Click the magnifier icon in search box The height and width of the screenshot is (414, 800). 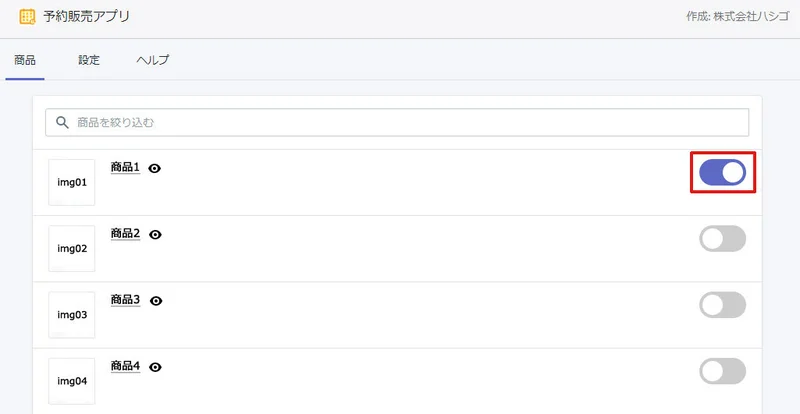(x=62, y=123)
